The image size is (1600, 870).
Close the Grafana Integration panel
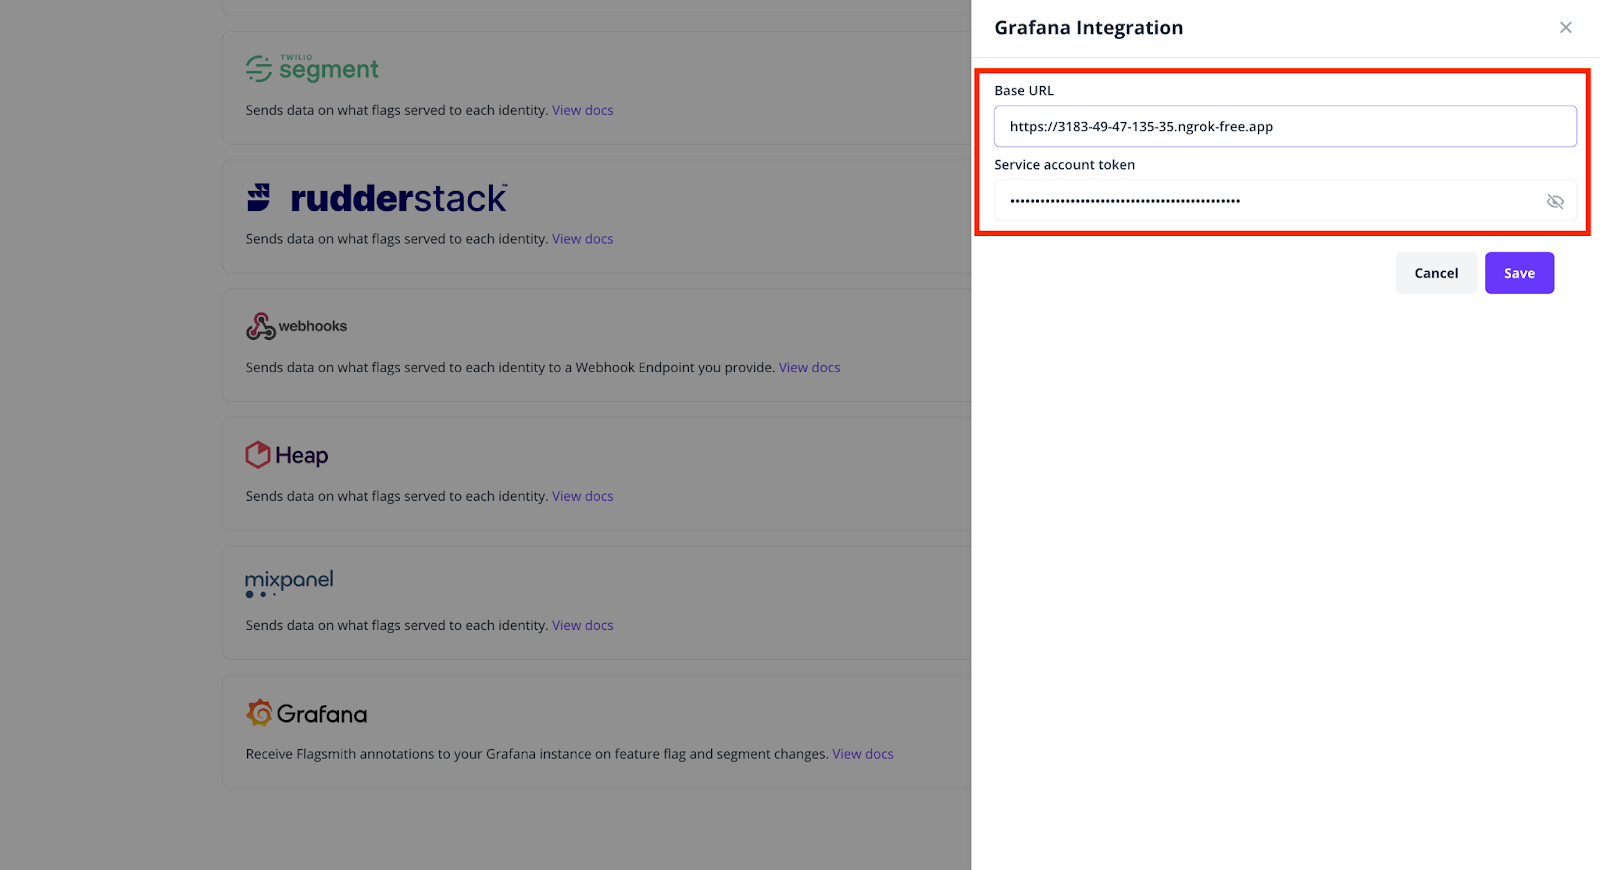1566,28
